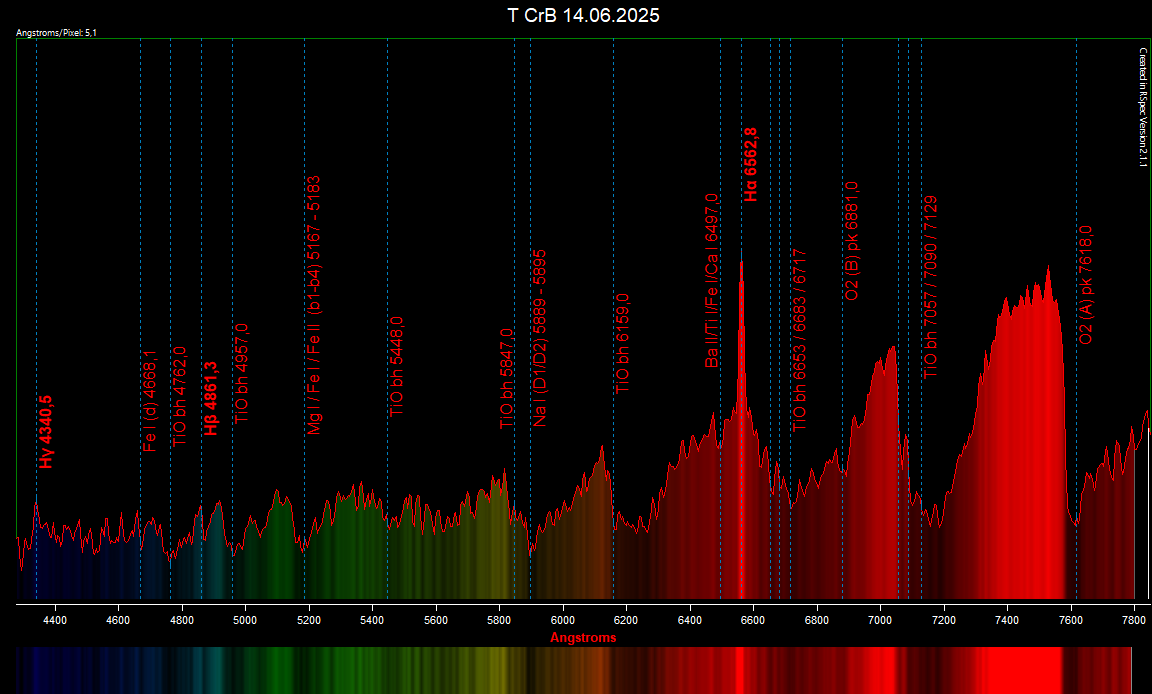1152x694 pixels.
Task: Click the 6000 tick on the wavelength axis
Action: pyautogui.click(x=563, y=620)
